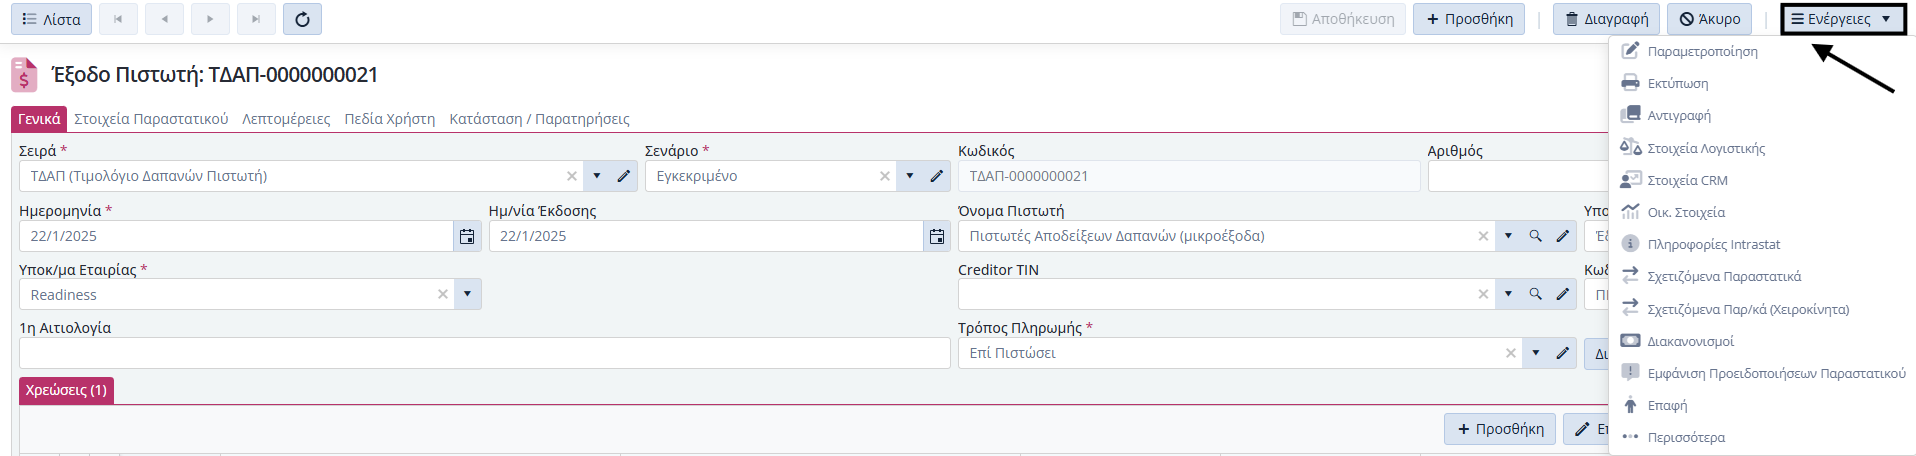Open the Ενέργειες actions menu

point(1843,19)
